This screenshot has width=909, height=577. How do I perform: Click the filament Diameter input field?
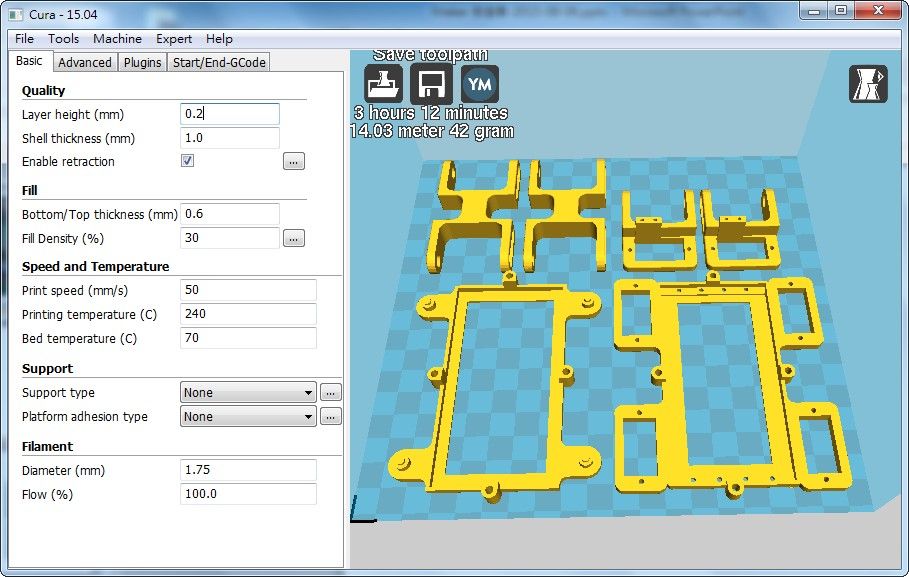[x=248, y=470]
